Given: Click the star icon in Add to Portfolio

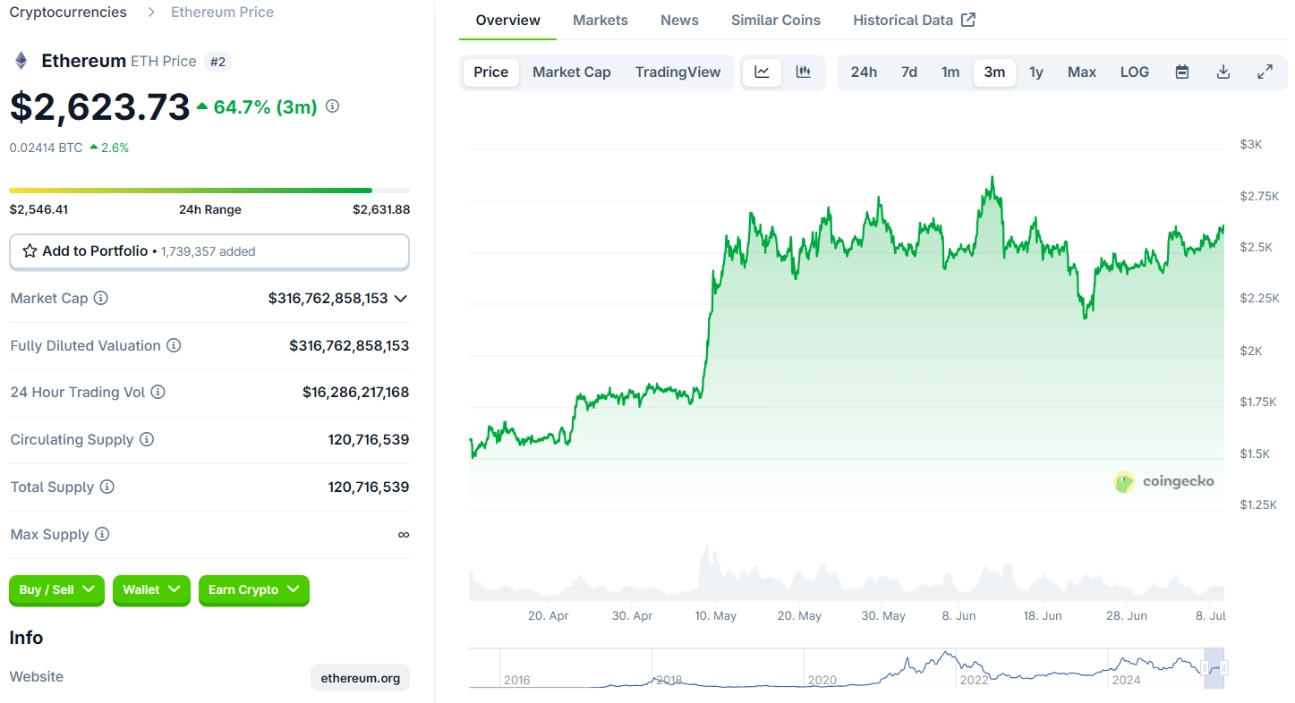Looking at the screenshot, I should (x=30, y=251).
